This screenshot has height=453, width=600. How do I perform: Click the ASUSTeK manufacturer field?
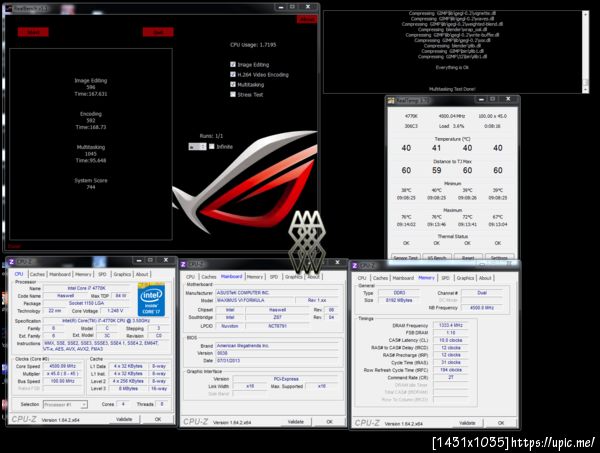[277, 292]
